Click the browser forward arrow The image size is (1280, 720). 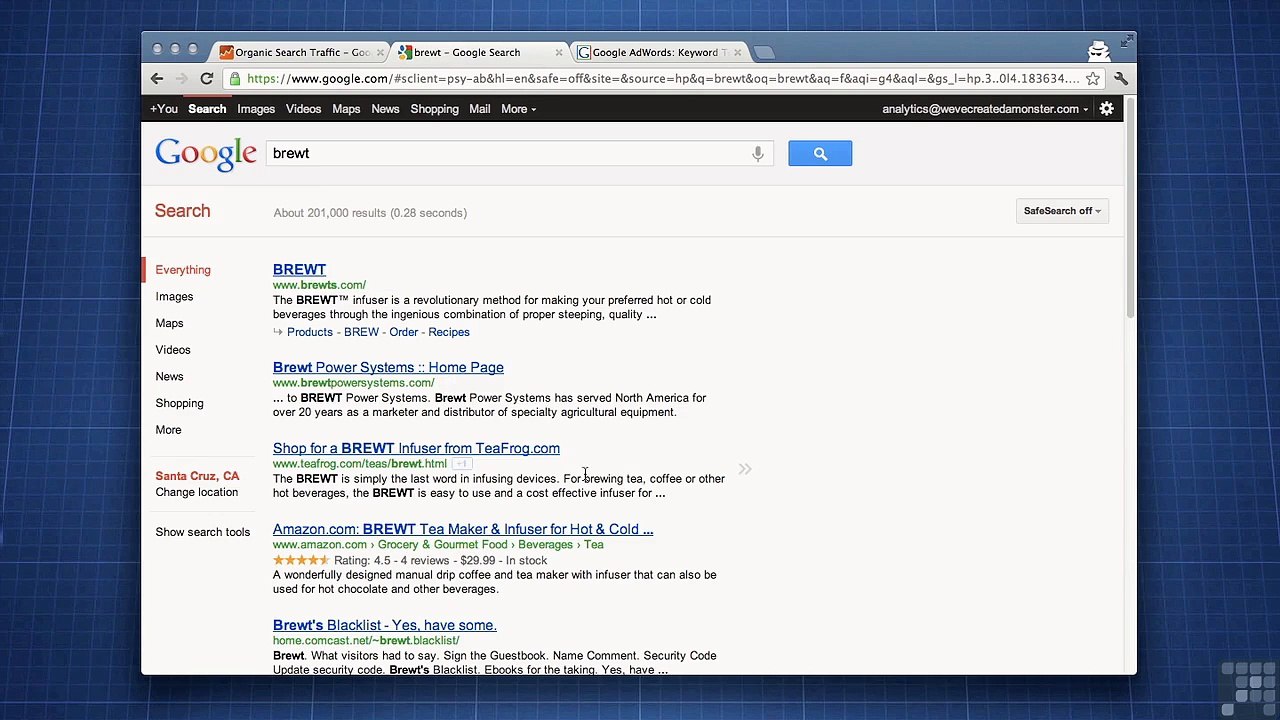pyautogui.click(x=181, y=79)
